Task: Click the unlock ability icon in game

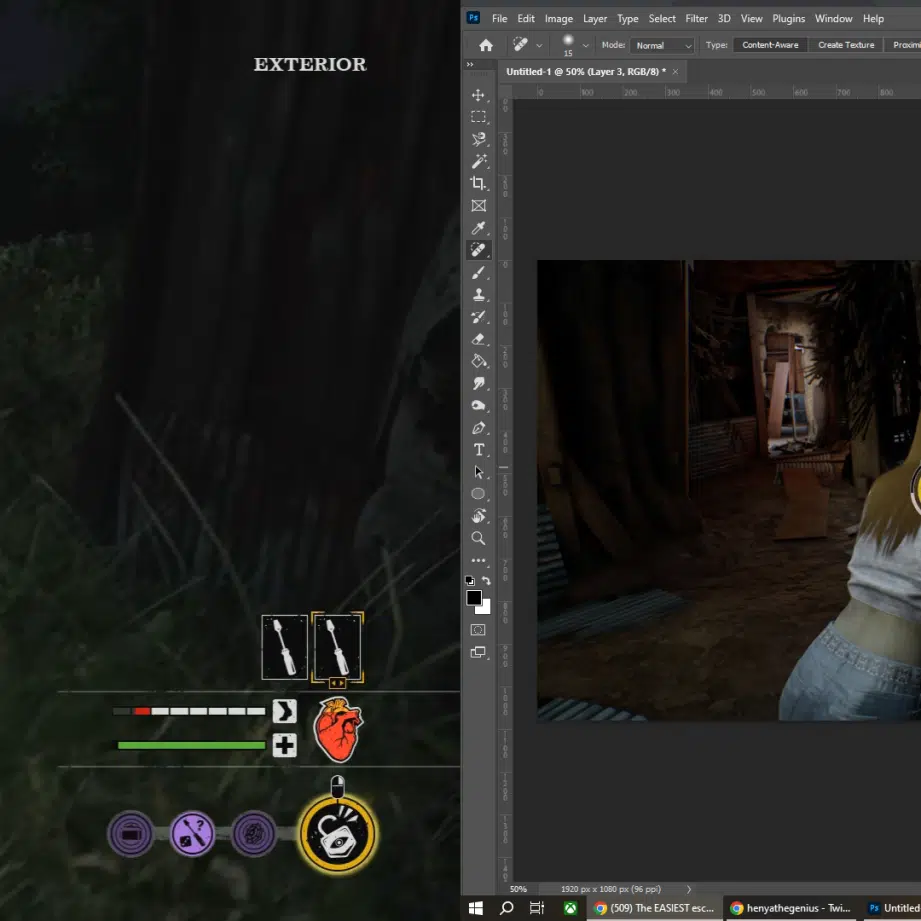Action: pos(338,833)
